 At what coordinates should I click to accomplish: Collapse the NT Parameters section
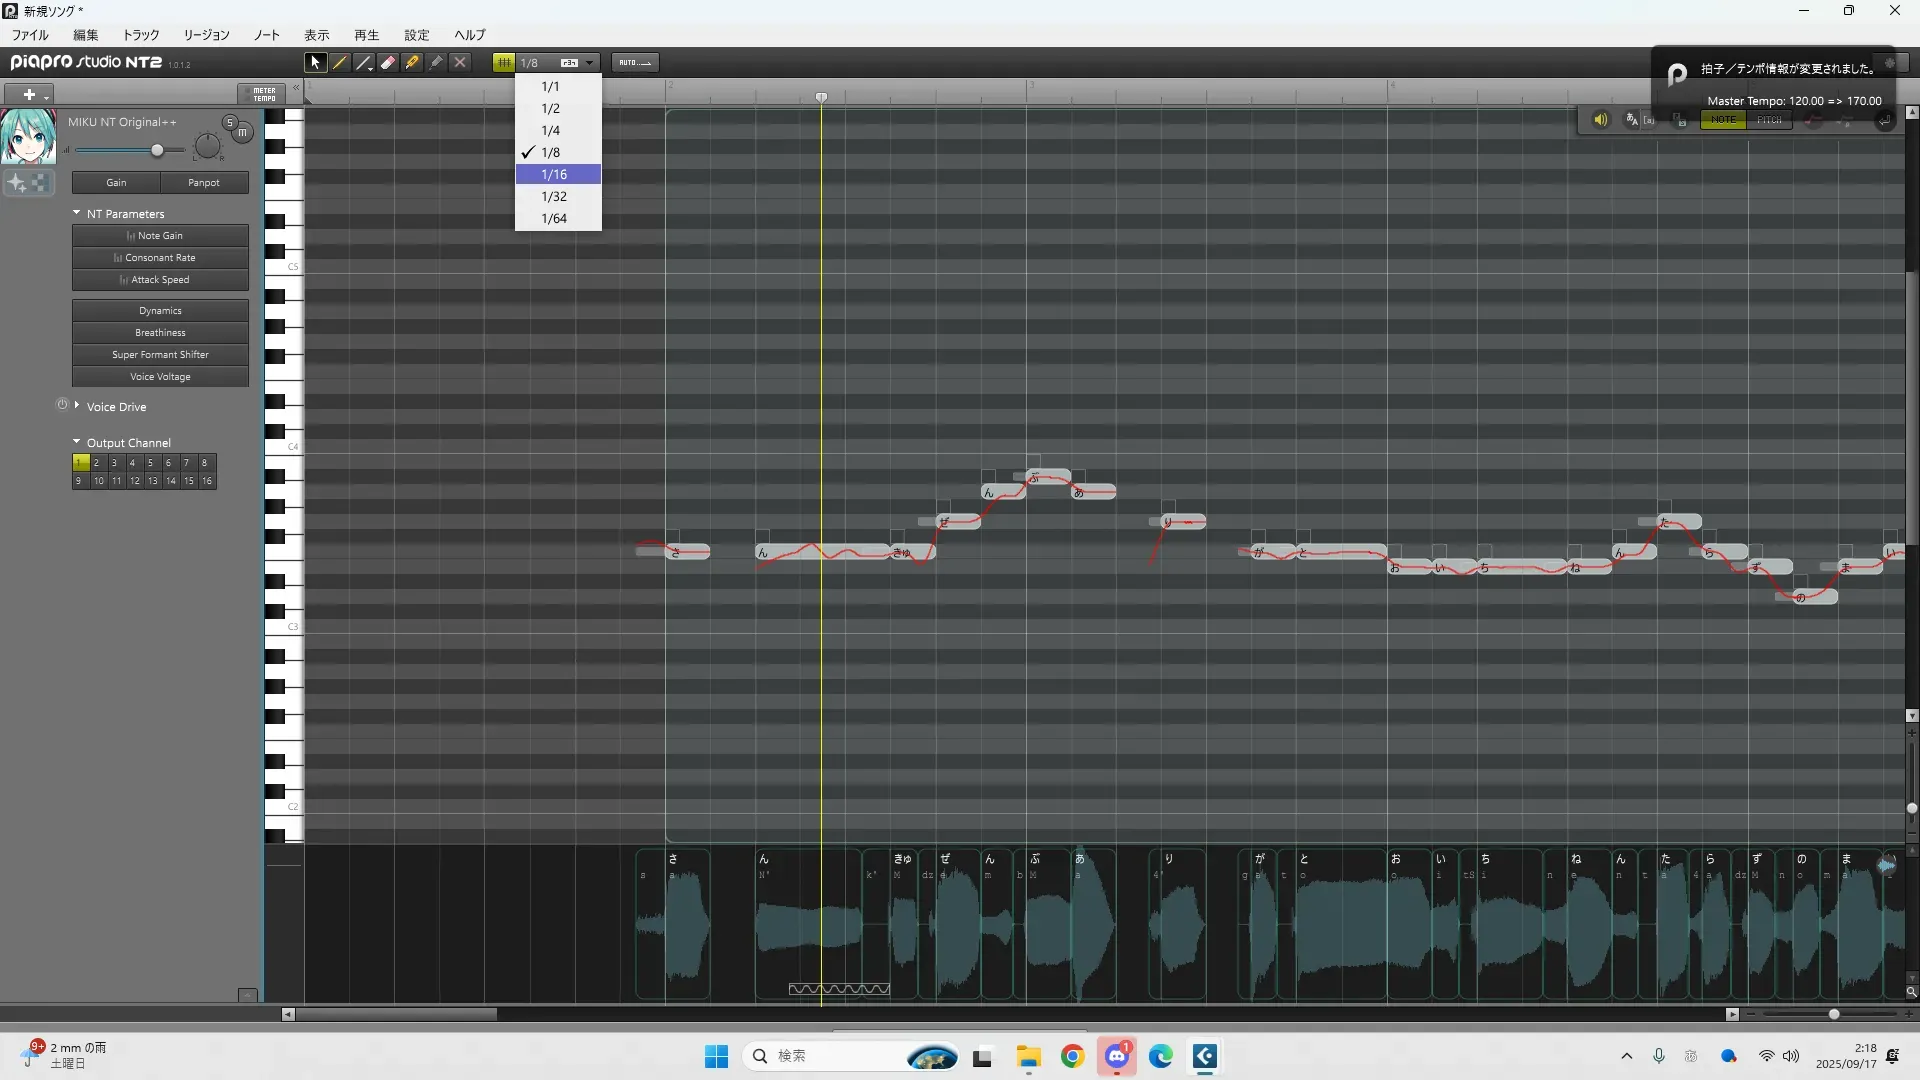[x=77, y=213]
